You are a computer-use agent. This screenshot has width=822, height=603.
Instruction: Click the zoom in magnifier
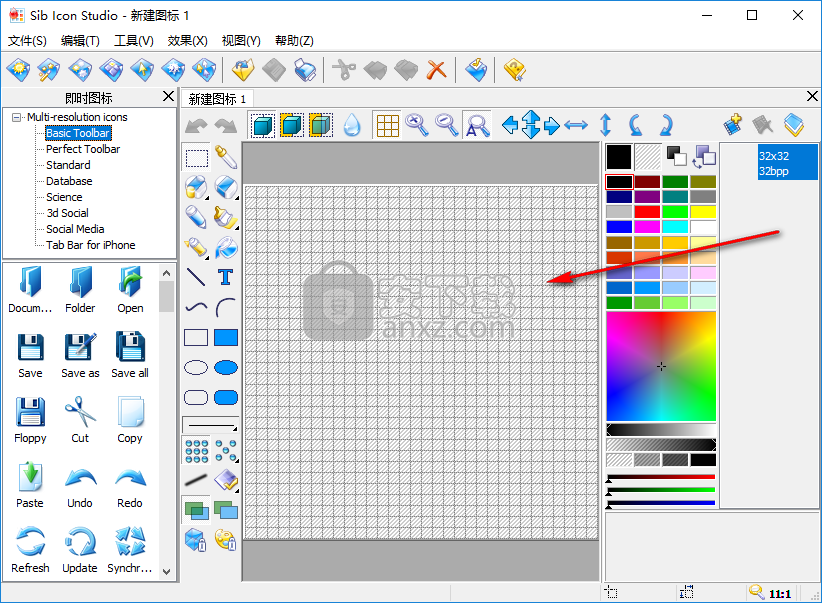click(417, 125)
